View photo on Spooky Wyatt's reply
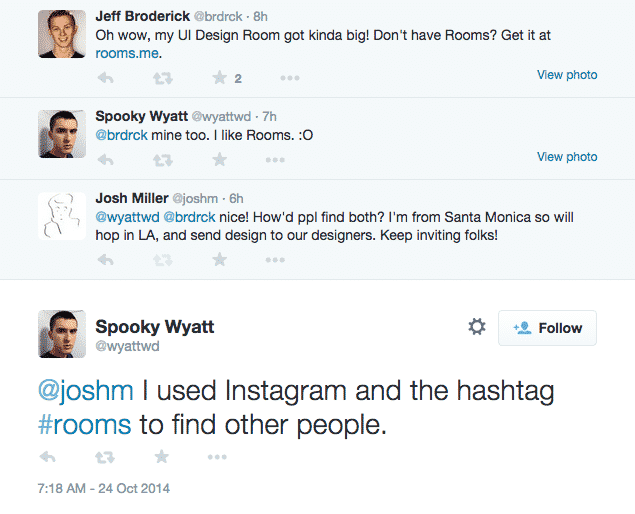This screenshot has height=514, width=635. click(x=567, y=157)
